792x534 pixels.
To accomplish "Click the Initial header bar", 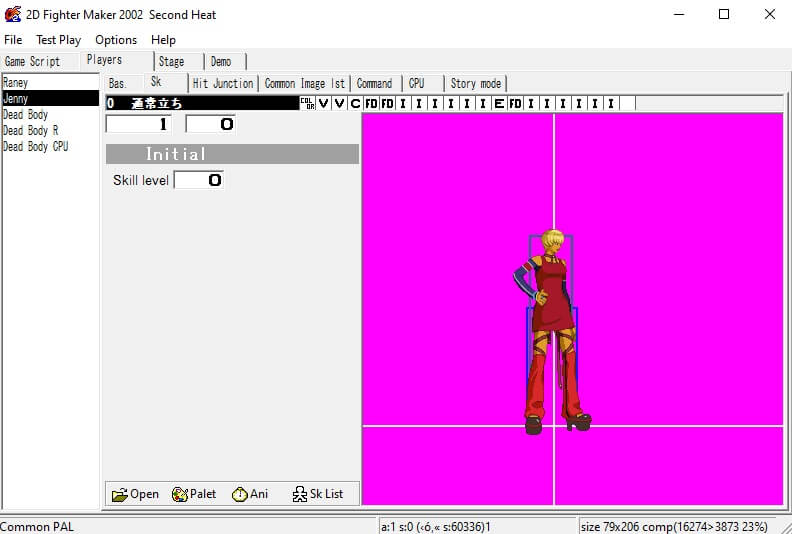I will coord(232,154).
